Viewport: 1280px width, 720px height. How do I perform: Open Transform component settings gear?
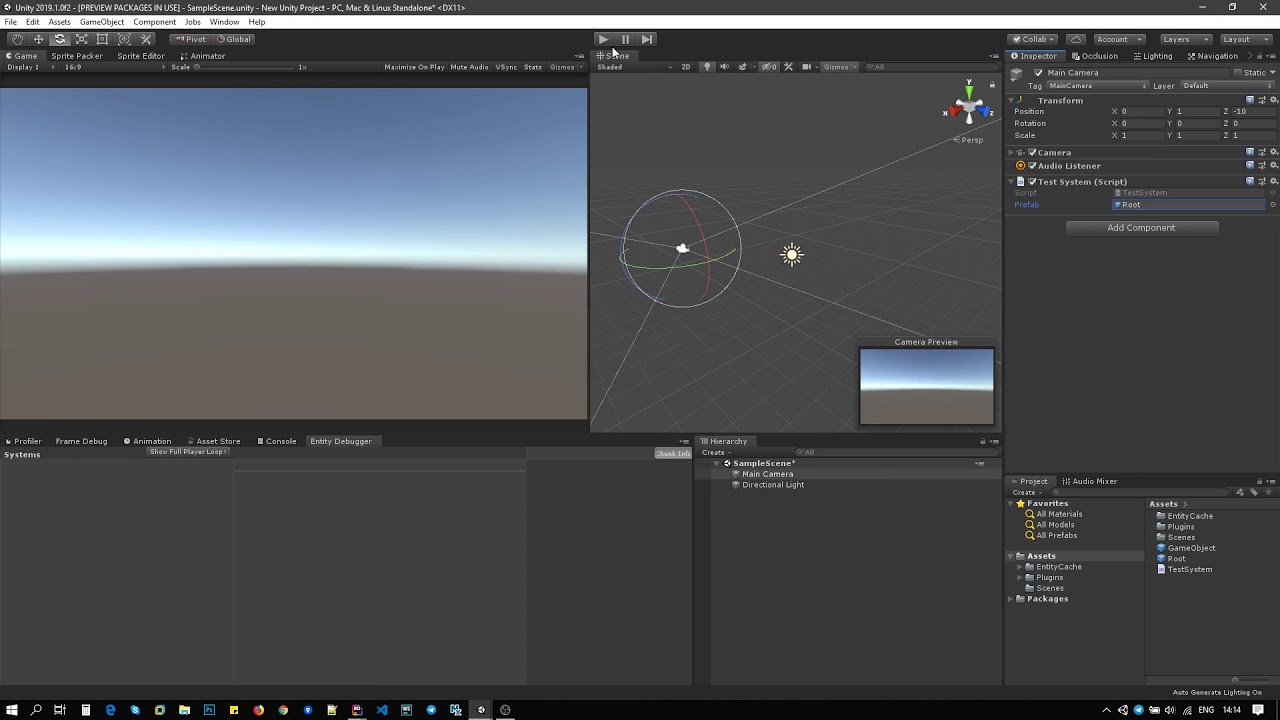coord(1273,100)
